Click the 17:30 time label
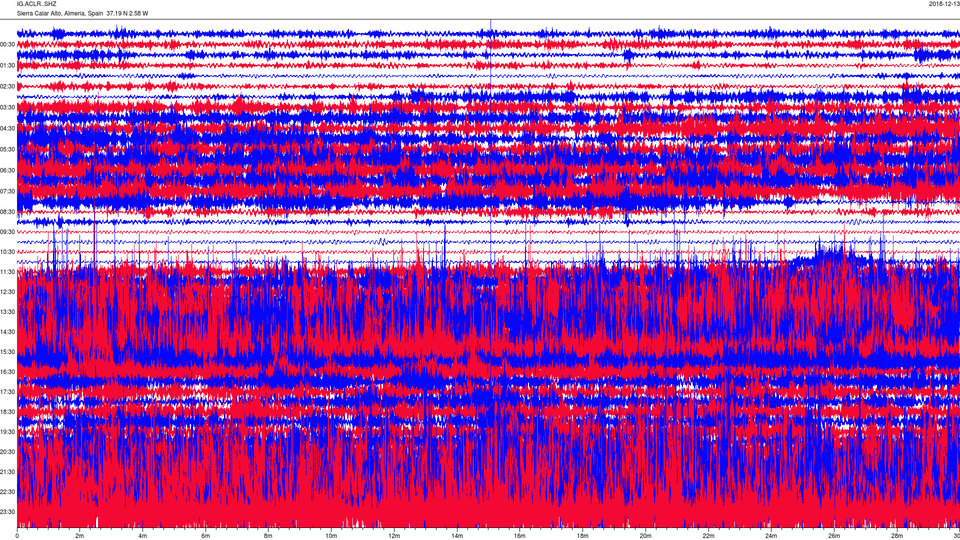 [7, 392]
